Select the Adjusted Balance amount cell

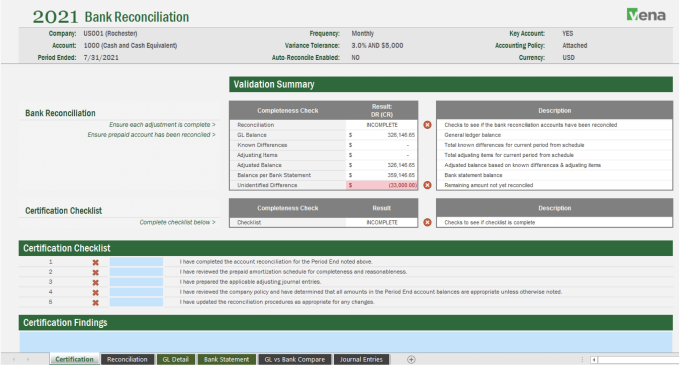pos(382,165)
